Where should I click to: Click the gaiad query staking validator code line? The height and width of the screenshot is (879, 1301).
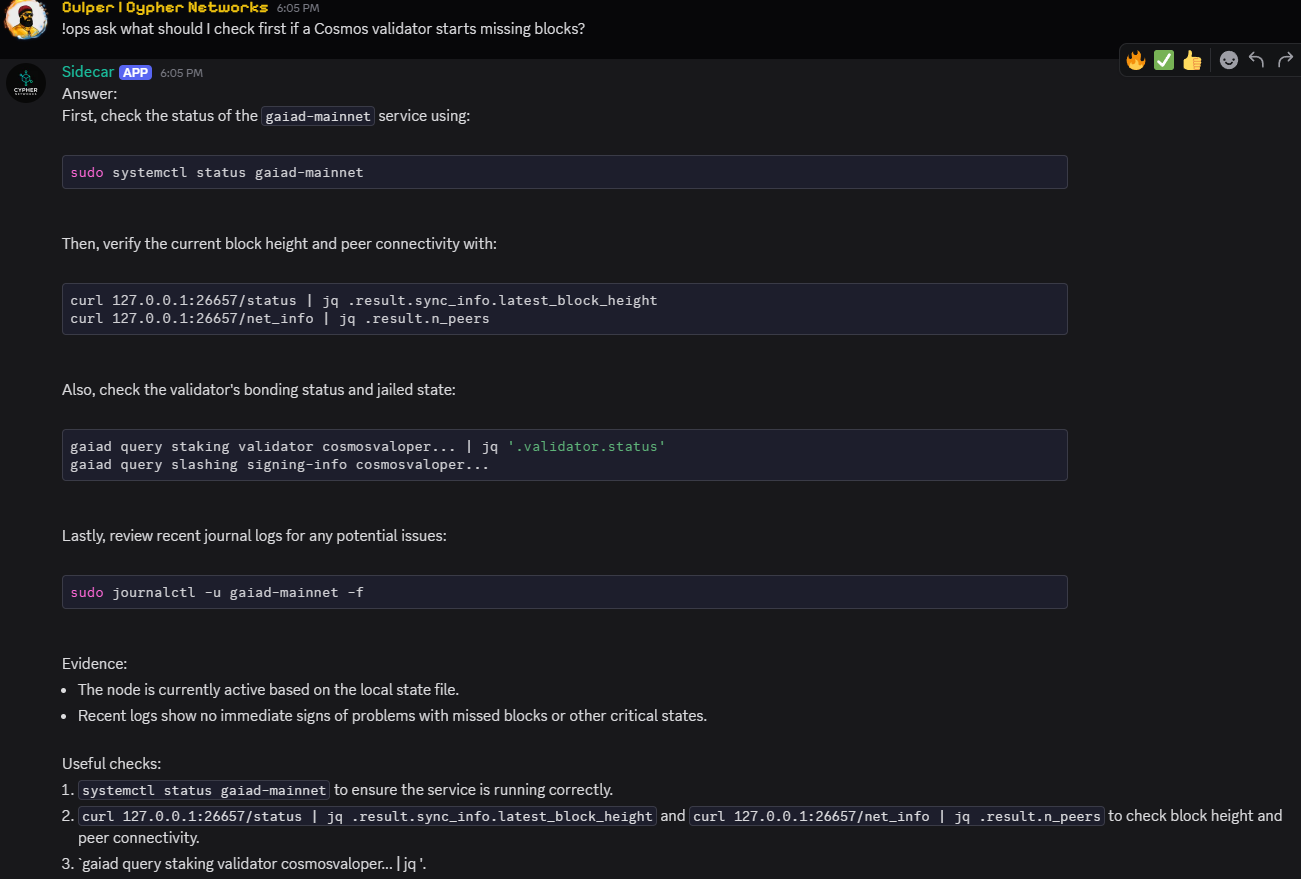point(368,446)
